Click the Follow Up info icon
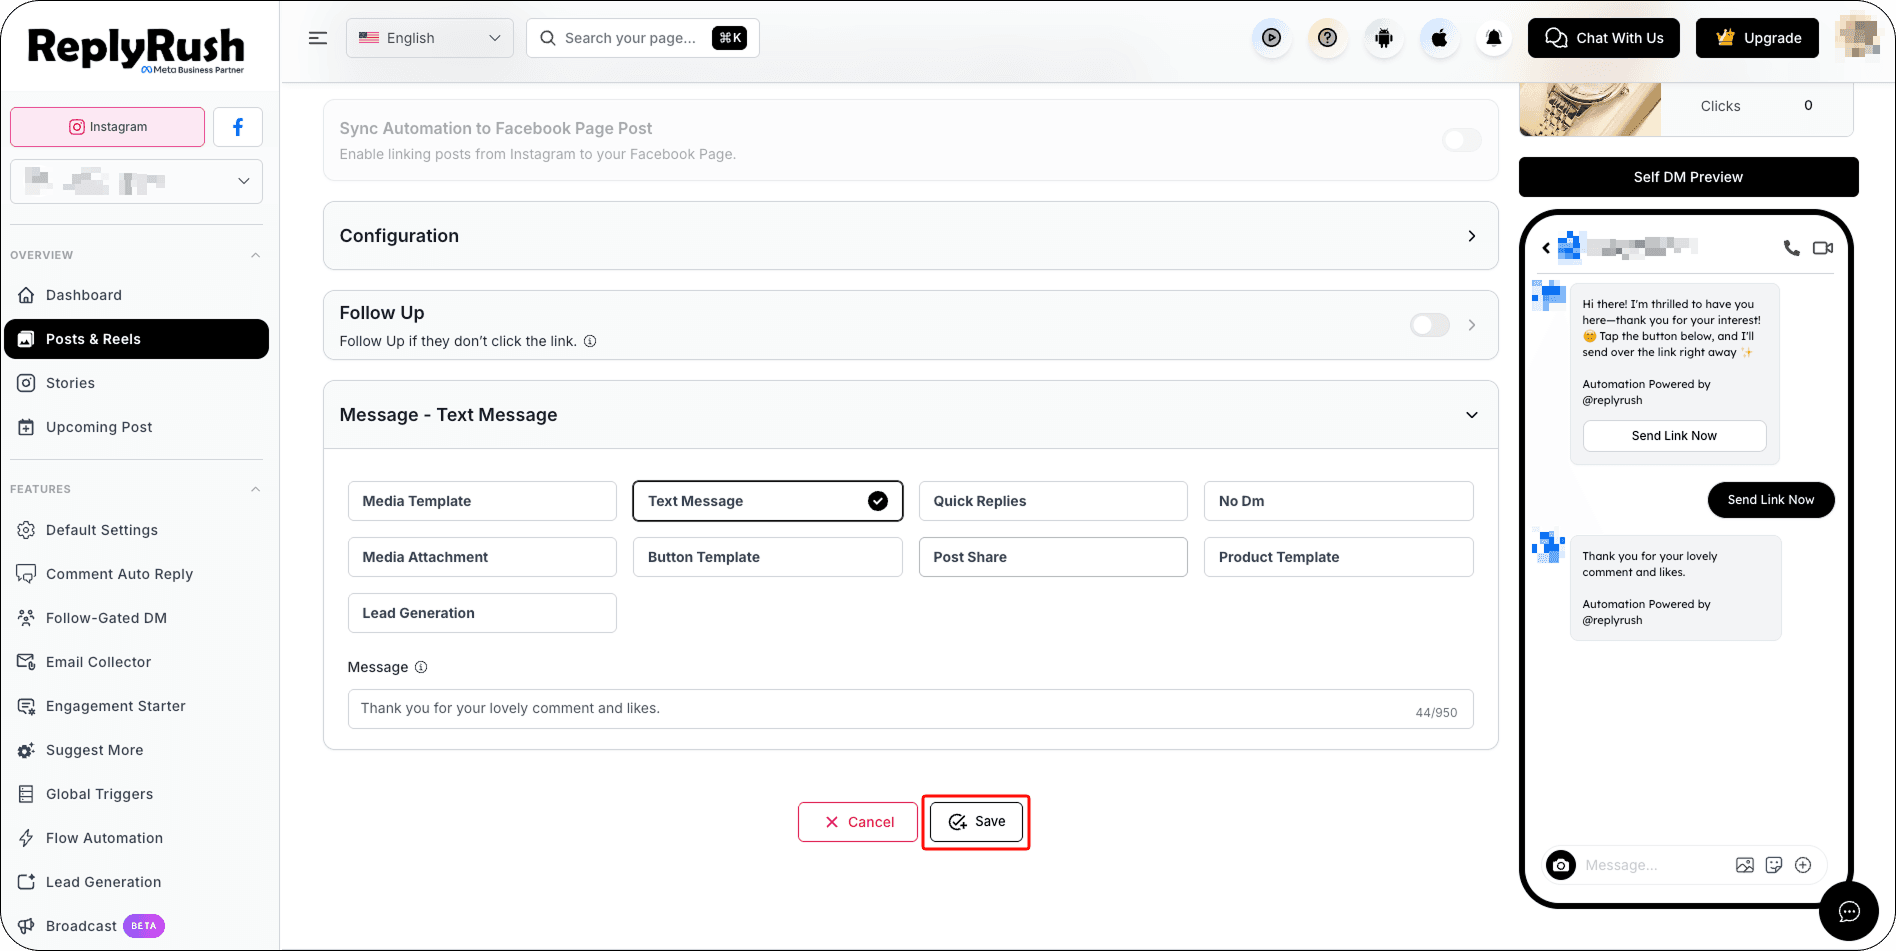Viewport: 1896px width, 951px height. pyautogui.click(x=590, y=341)
